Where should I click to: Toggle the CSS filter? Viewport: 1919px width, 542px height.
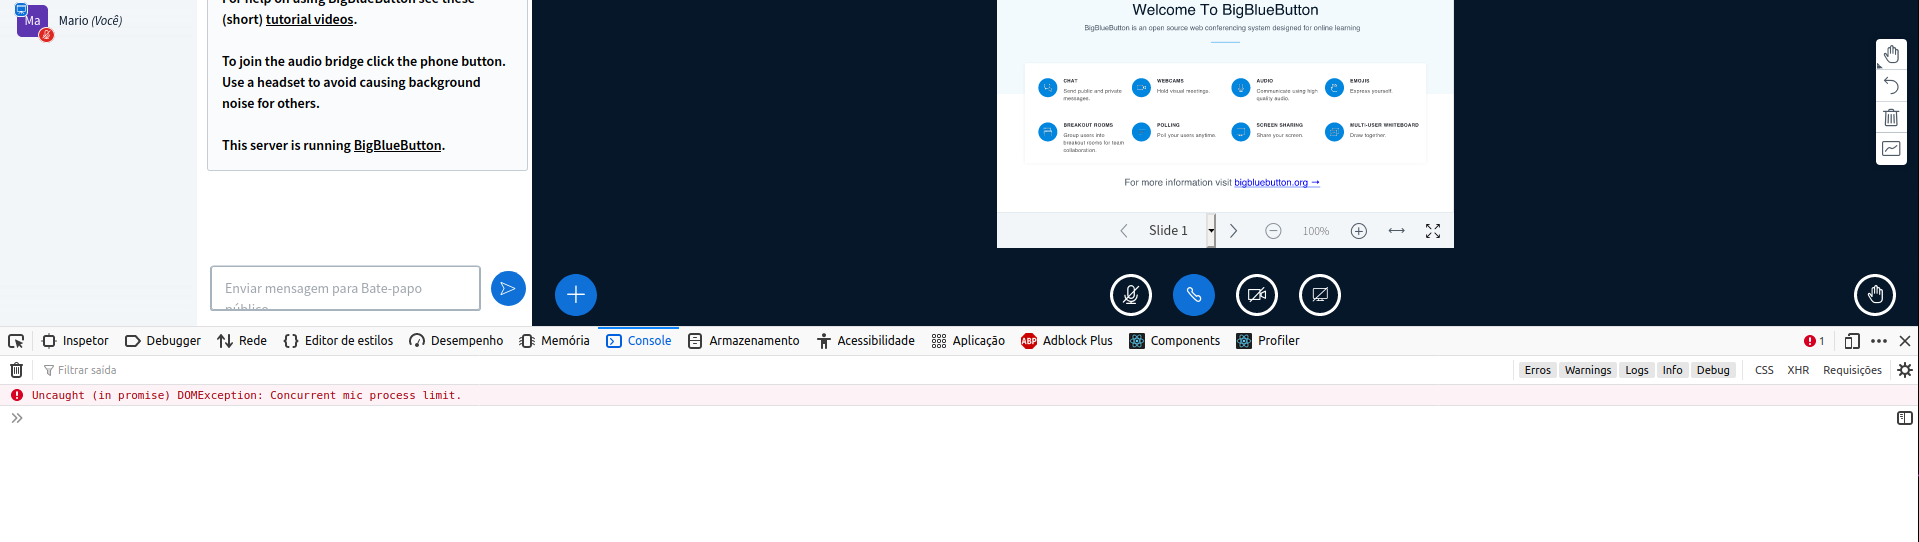1764,370
